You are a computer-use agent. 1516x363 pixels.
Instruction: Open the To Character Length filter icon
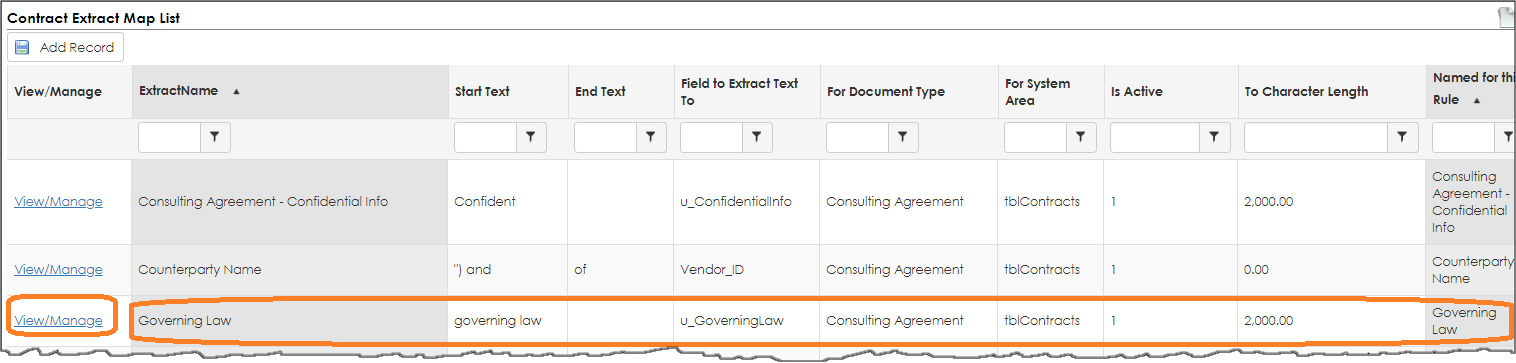(1402, 138)
